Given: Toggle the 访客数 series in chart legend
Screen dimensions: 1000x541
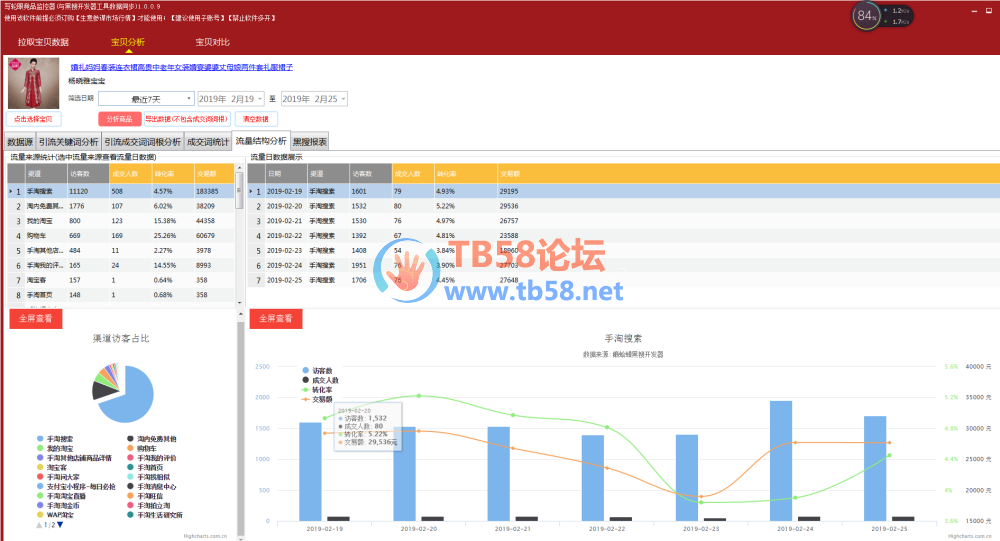Looking at the screenshot, I should point(317,371).
